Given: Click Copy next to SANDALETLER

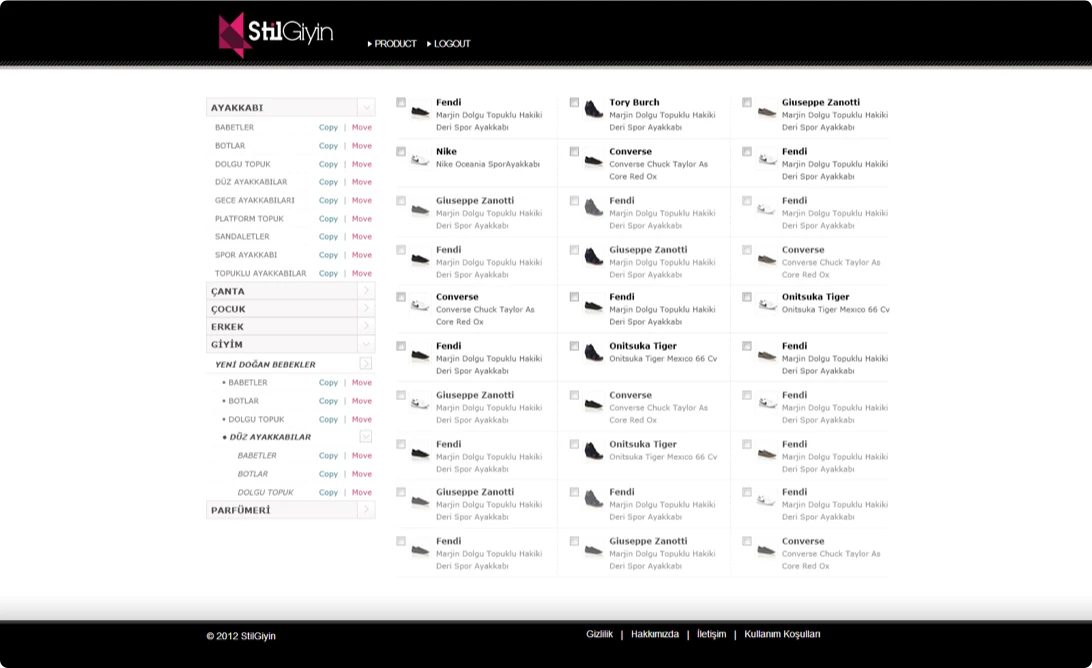Looking at the screenshot, I should [328, 237].
